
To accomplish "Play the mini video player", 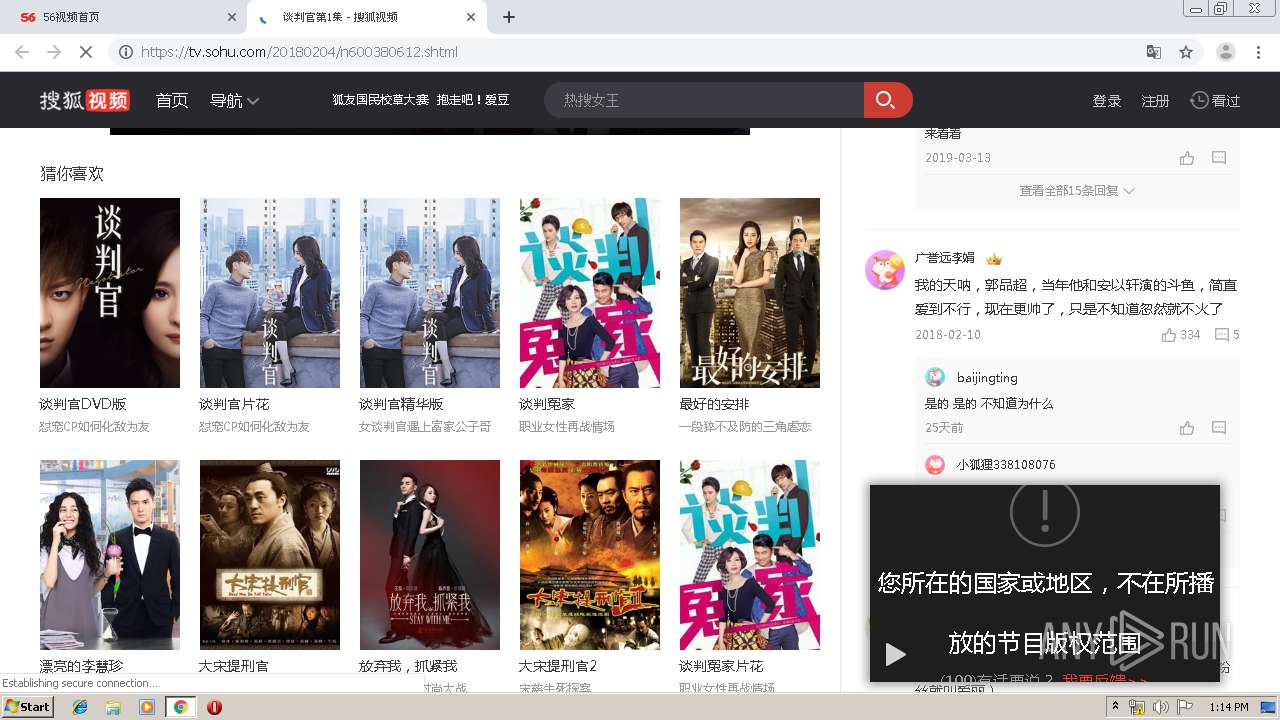I will tap(896, 655).
